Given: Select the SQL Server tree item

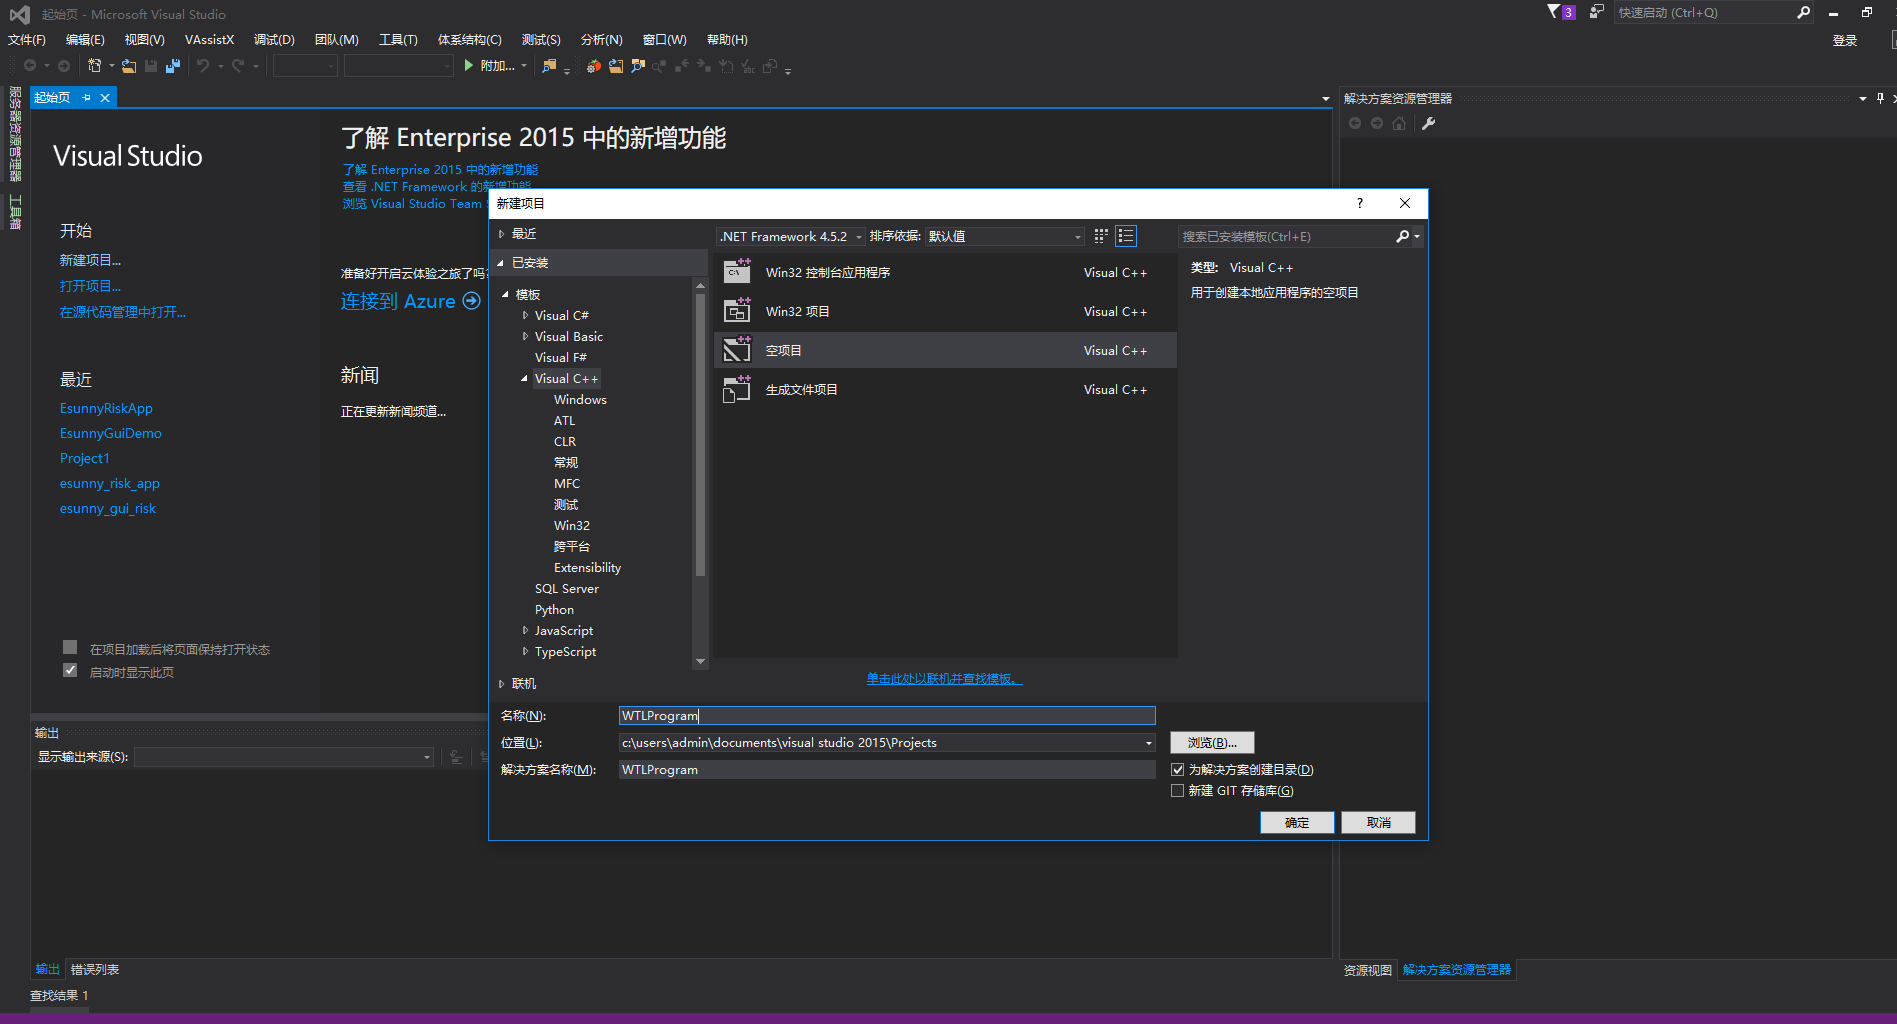Looking at the screenshot, I should click(567, 588).
